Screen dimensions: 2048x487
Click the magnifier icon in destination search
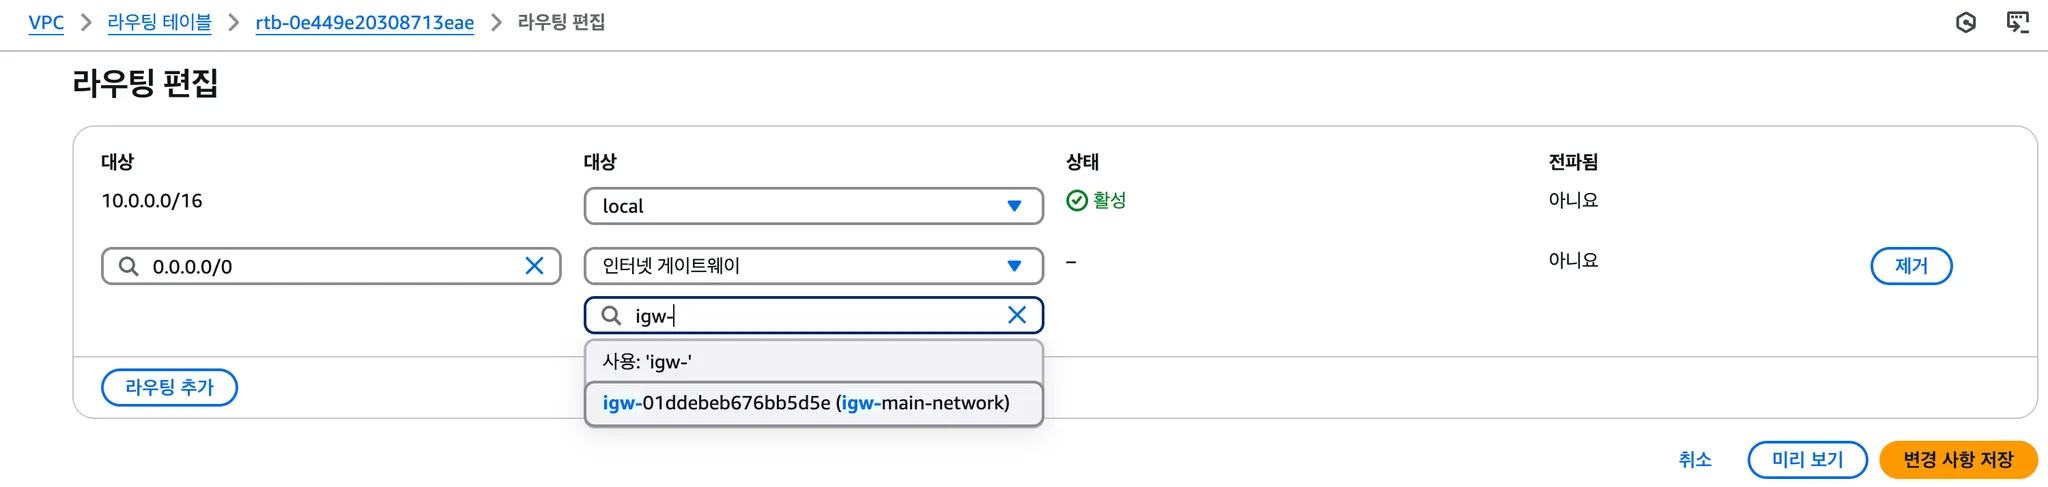[129, 266]
